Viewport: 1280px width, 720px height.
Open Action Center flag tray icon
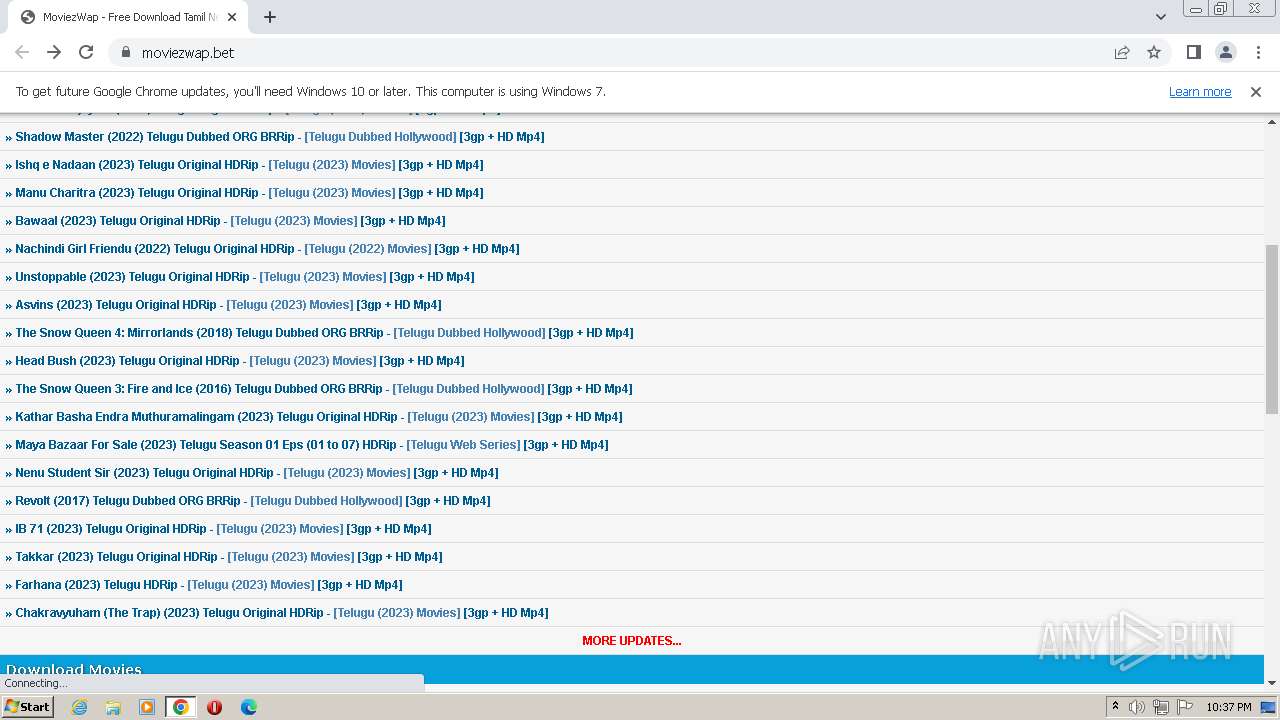pos(1185,707)
